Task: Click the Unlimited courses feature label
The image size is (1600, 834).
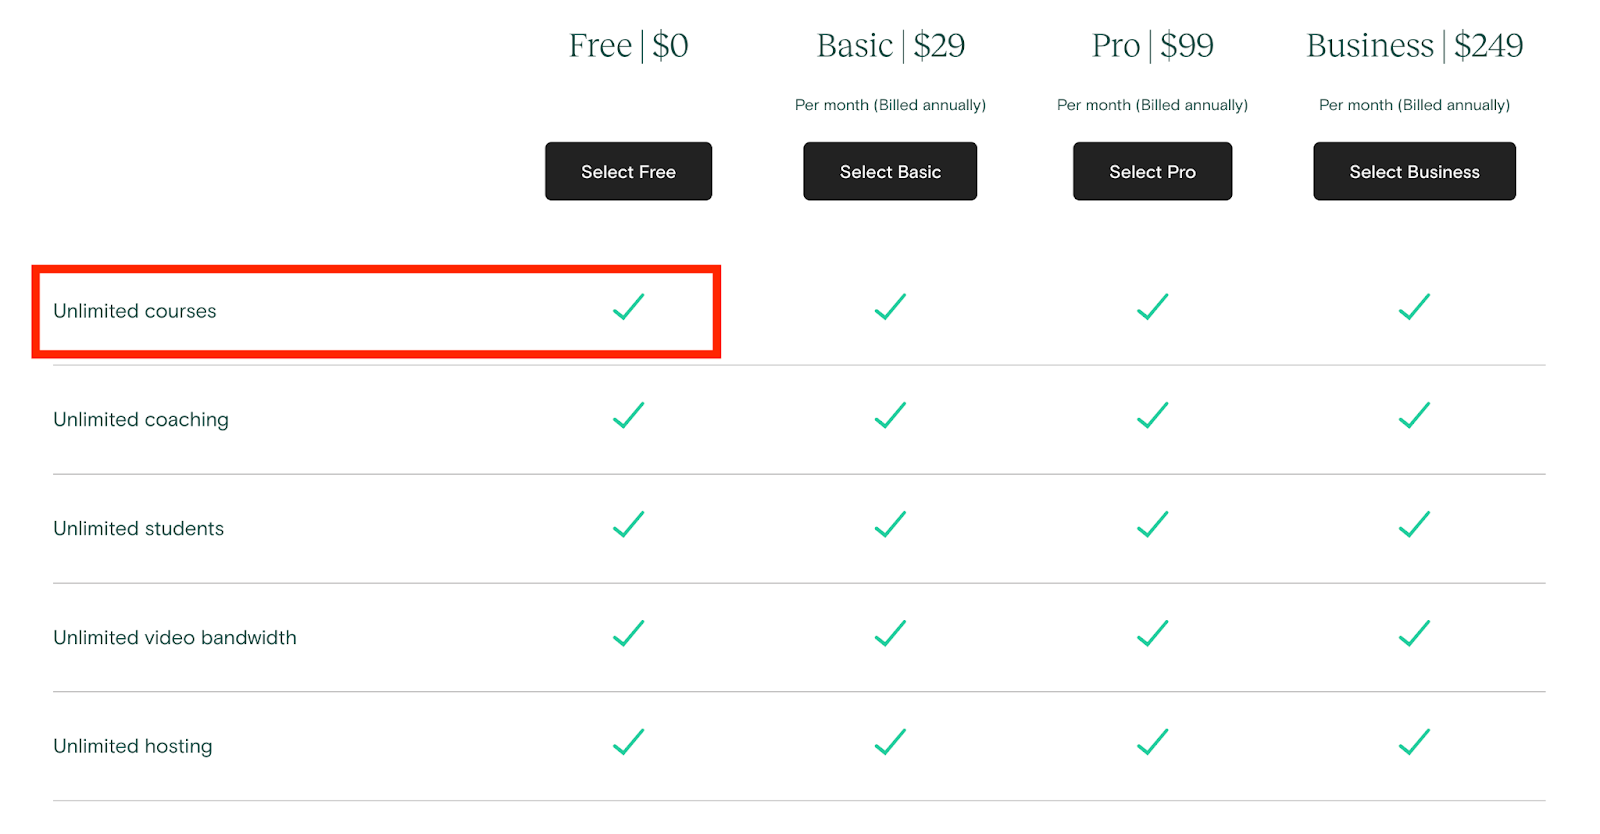Action: [135, 311]
